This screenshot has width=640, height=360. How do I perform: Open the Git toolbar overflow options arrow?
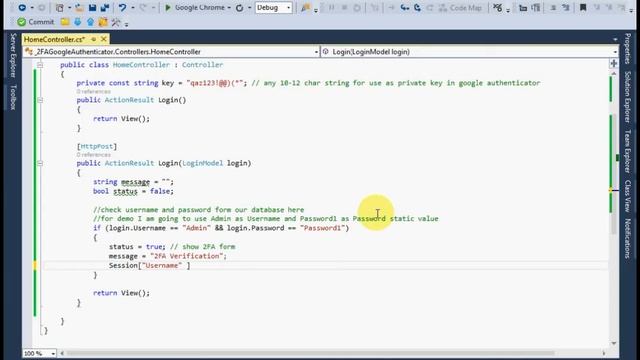(127, 24)
